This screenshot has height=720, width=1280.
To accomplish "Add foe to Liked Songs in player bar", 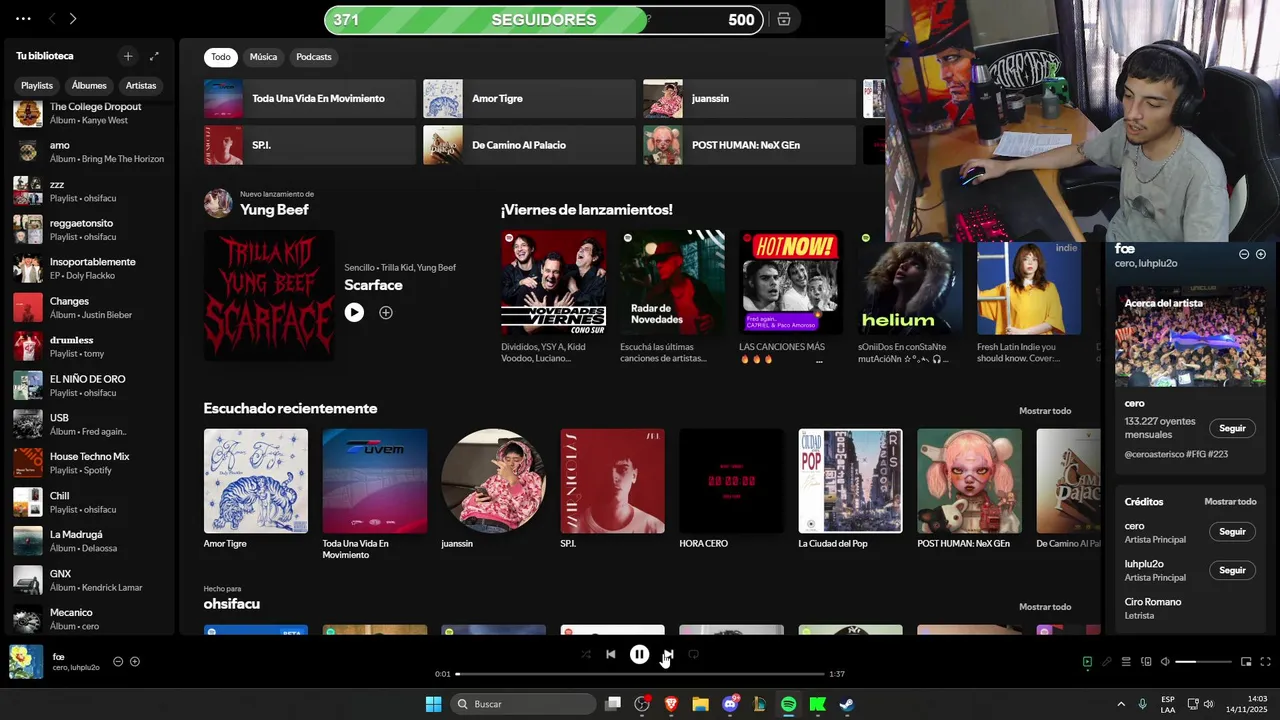I will click(x=135, y=662).
